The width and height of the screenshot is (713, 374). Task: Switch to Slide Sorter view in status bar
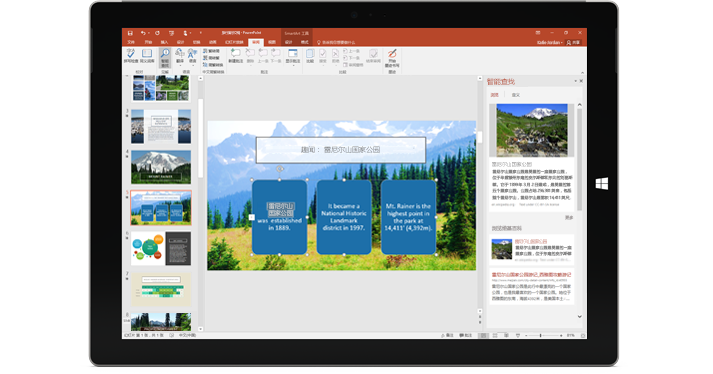(495, 335)
